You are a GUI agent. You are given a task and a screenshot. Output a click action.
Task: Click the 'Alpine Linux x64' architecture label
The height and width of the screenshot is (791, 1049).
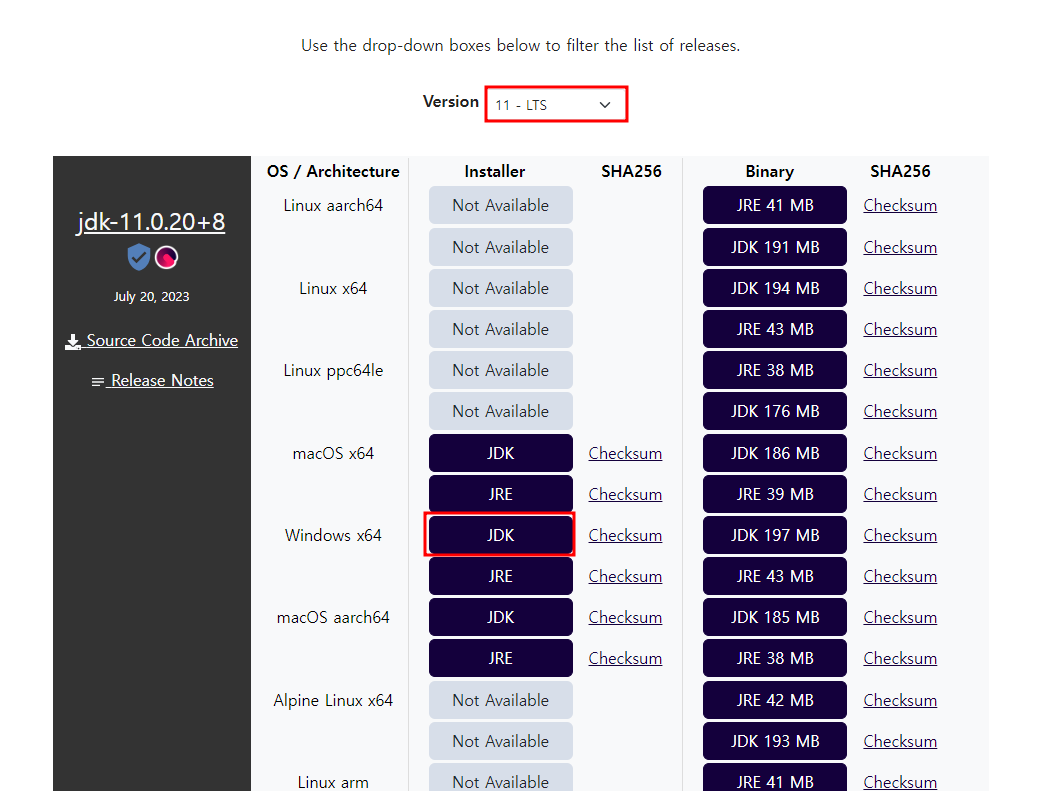click(x=333, y=700)
